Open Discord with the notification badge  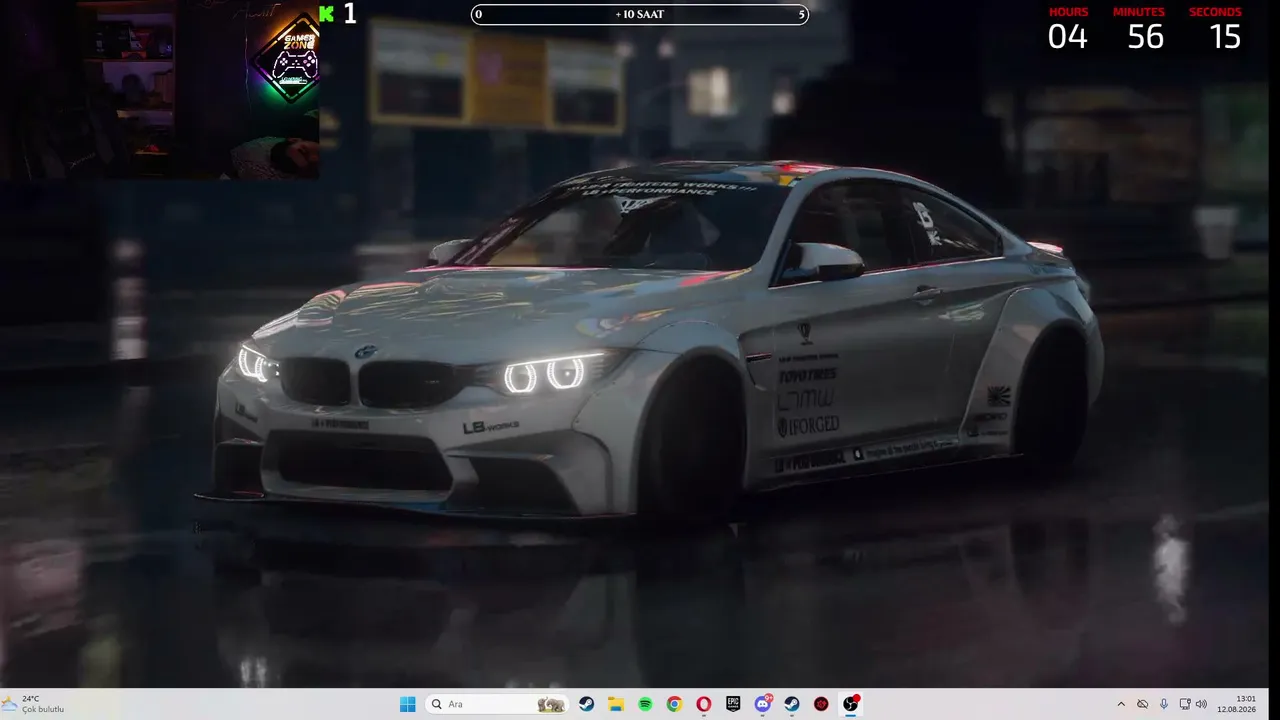763,704
